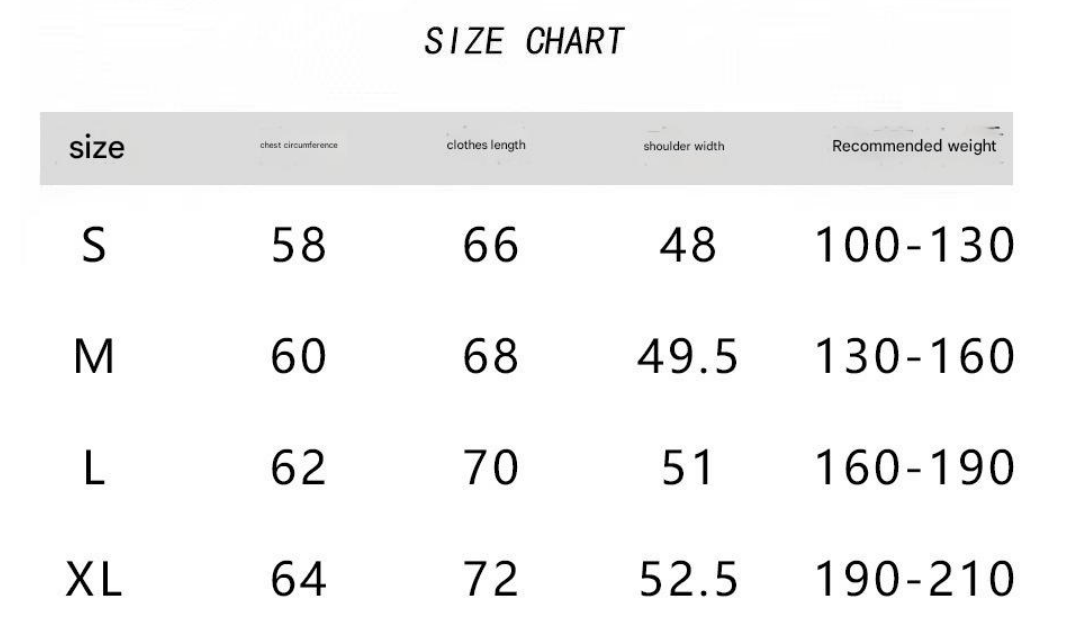Screen dimensions: 1086x637
Task: Click the 'clothes length' column header
Action: click(x=486, y=145)
